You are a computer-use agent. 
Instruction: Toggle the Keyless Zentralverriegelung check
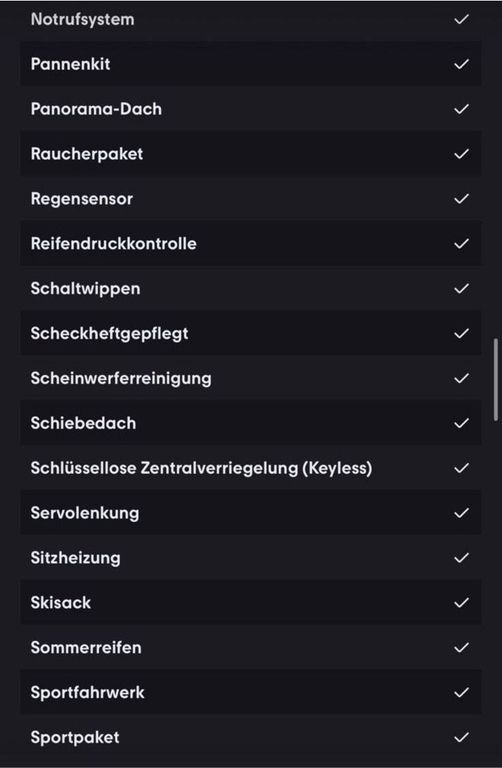tap(461, 468)
